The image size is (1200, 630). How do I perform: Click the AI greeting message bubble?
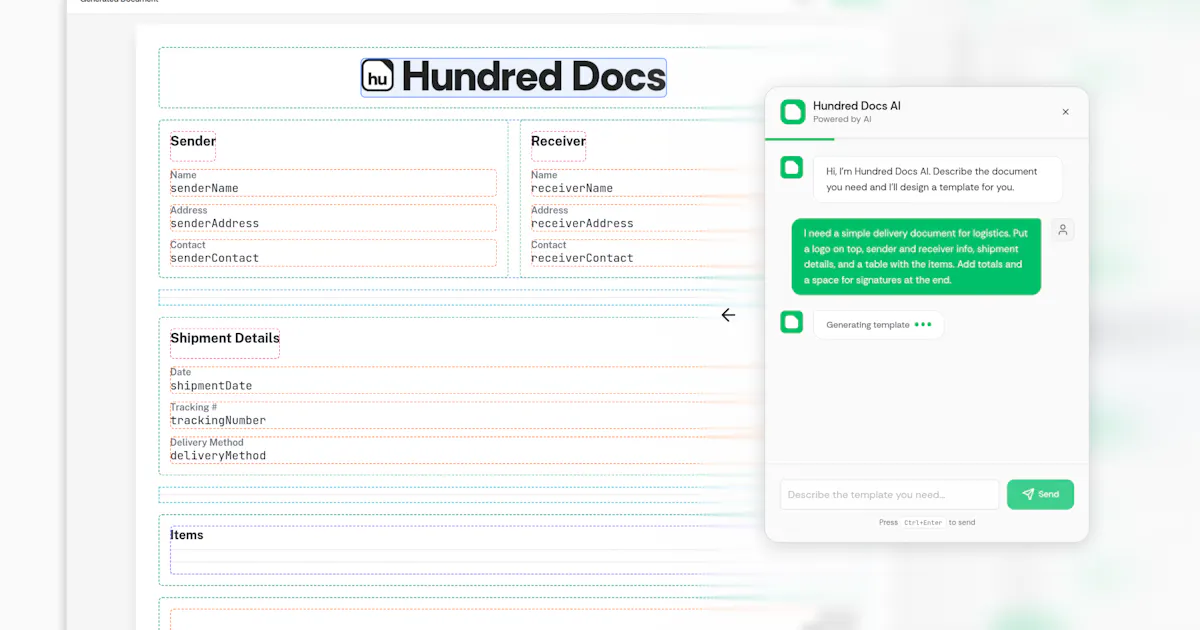point(938,179)
